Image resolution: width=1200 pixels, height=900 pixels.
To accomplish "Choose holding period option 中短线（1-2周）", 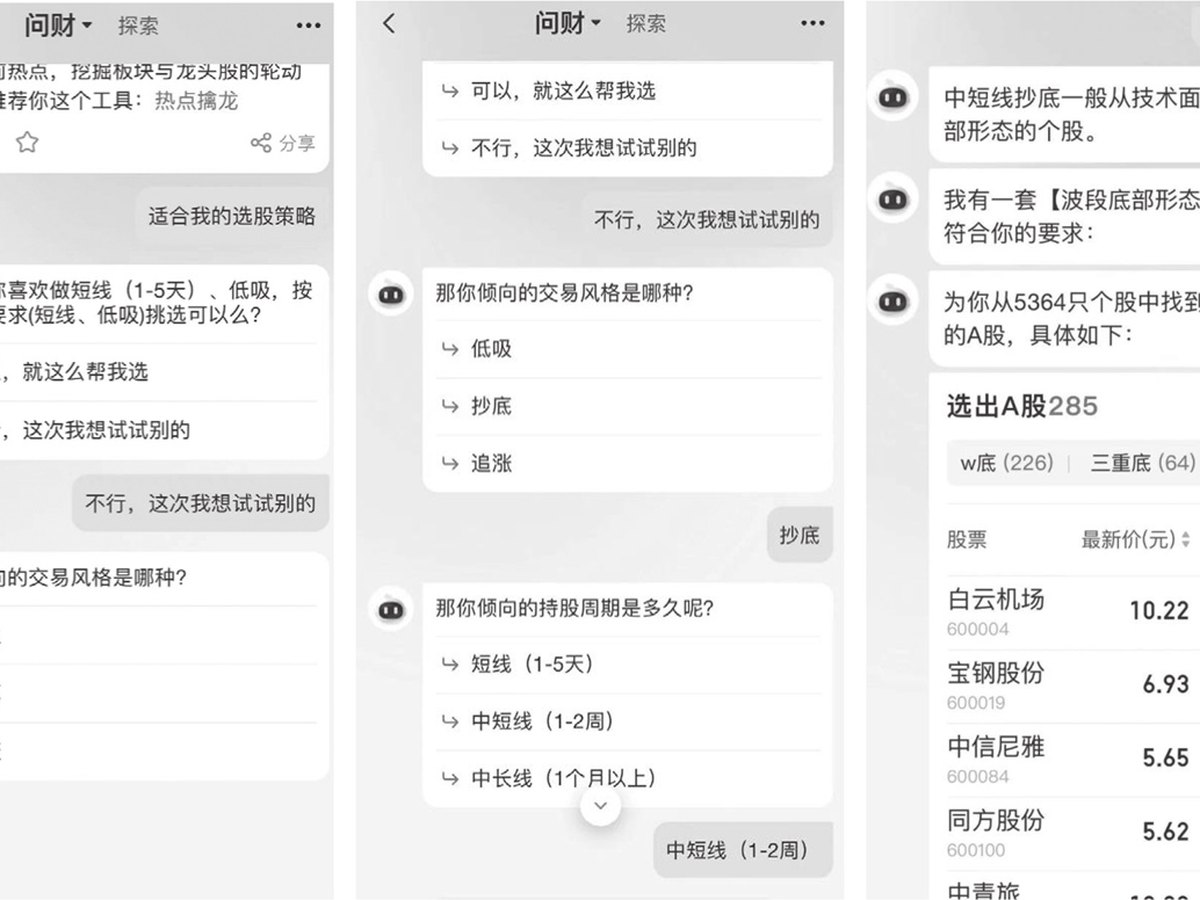I will [x=628, y=721].
